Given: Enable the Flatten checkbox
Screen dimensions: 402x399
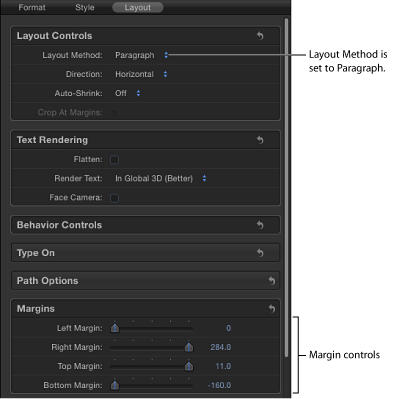Looking at the screenshot, I should point(114,160).
